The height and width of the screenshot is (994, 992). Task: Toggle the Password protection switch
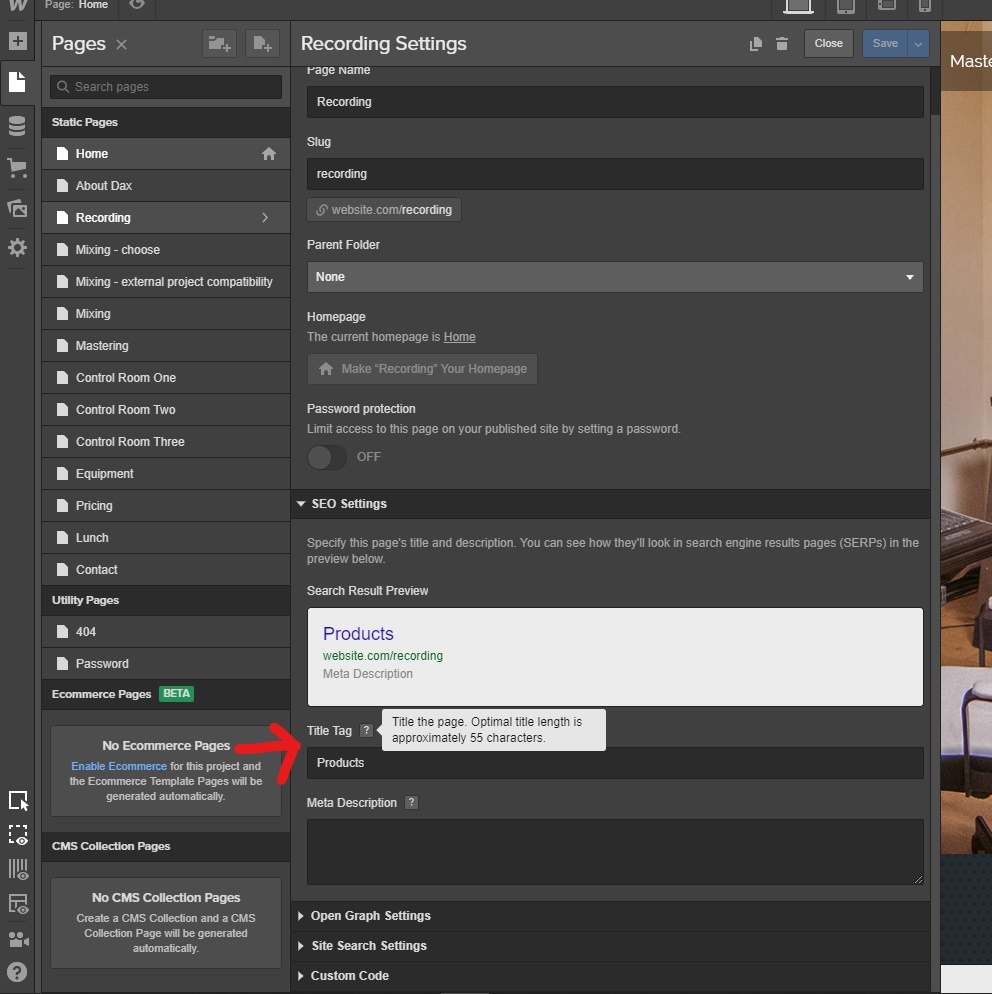pos(326,457)
